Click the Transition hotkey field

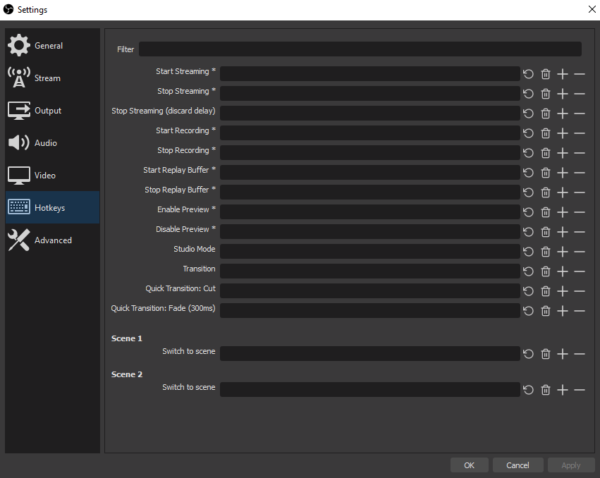[x=370, y=271]
